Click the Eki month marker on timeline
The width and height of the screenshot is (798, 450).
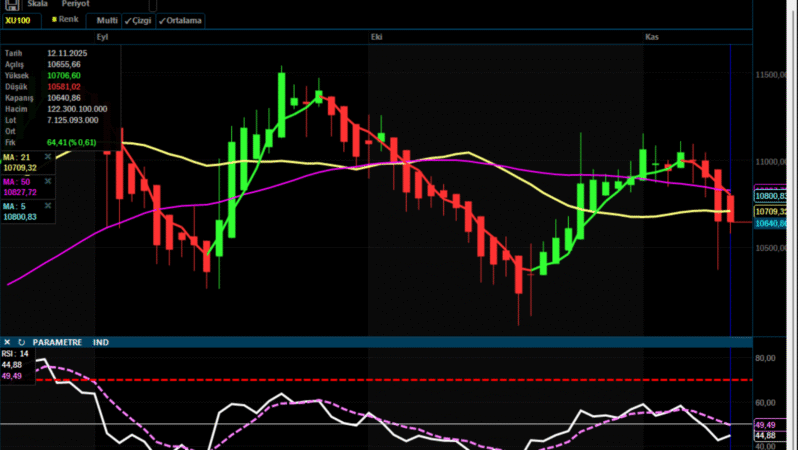pos(377,37)
